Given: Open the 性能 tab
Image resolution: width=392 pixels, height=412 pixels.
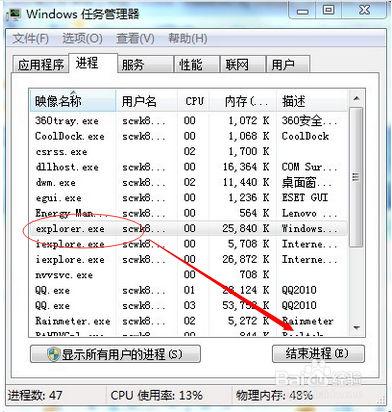Looking at the screenshot, I should [197, 64].
